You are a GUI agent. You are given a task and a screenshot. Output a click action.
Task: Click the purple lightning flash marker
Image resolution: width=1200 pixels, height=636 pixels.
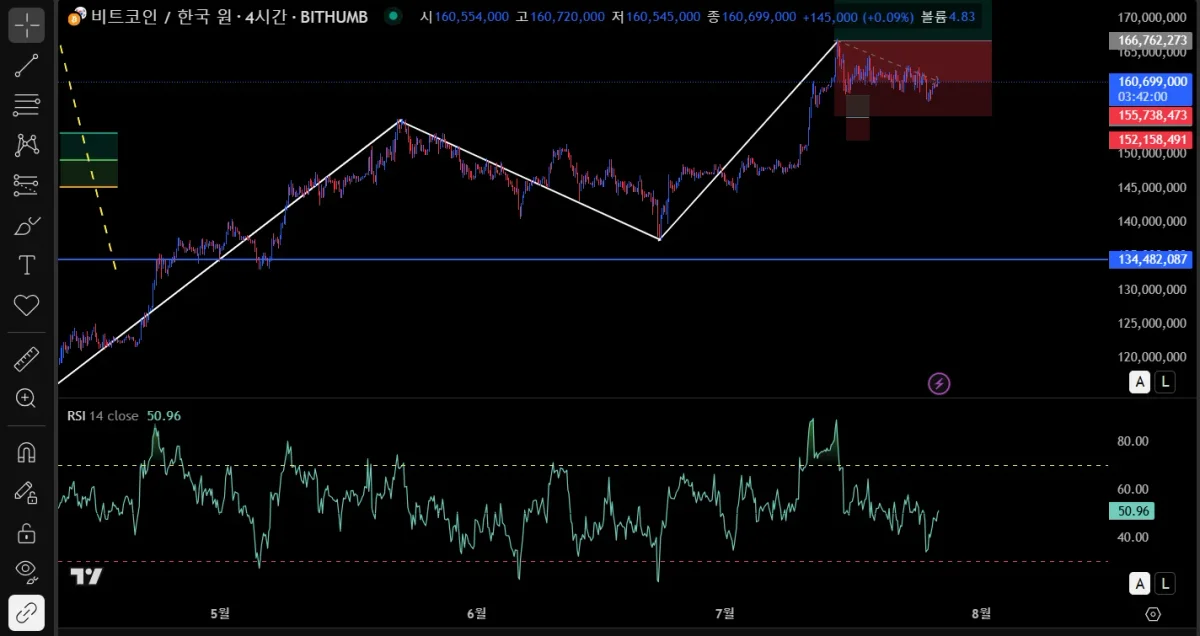click(x=939, y=383)
